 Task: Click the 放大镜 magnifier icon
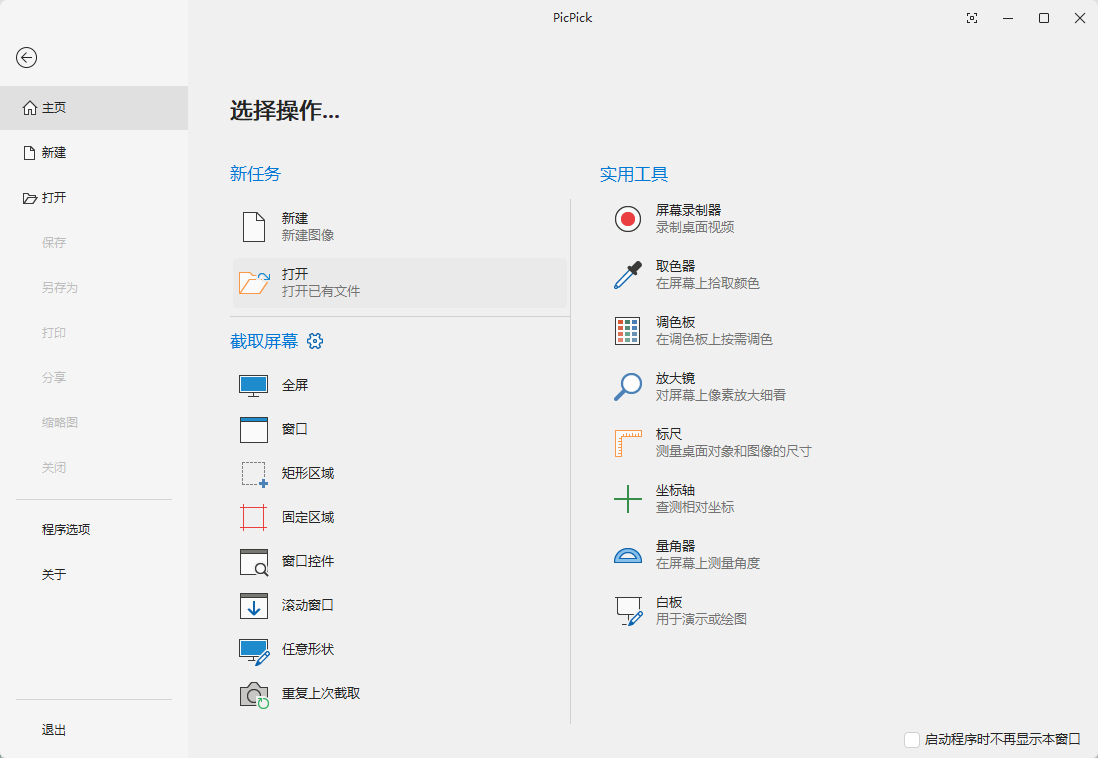(627, 387)
